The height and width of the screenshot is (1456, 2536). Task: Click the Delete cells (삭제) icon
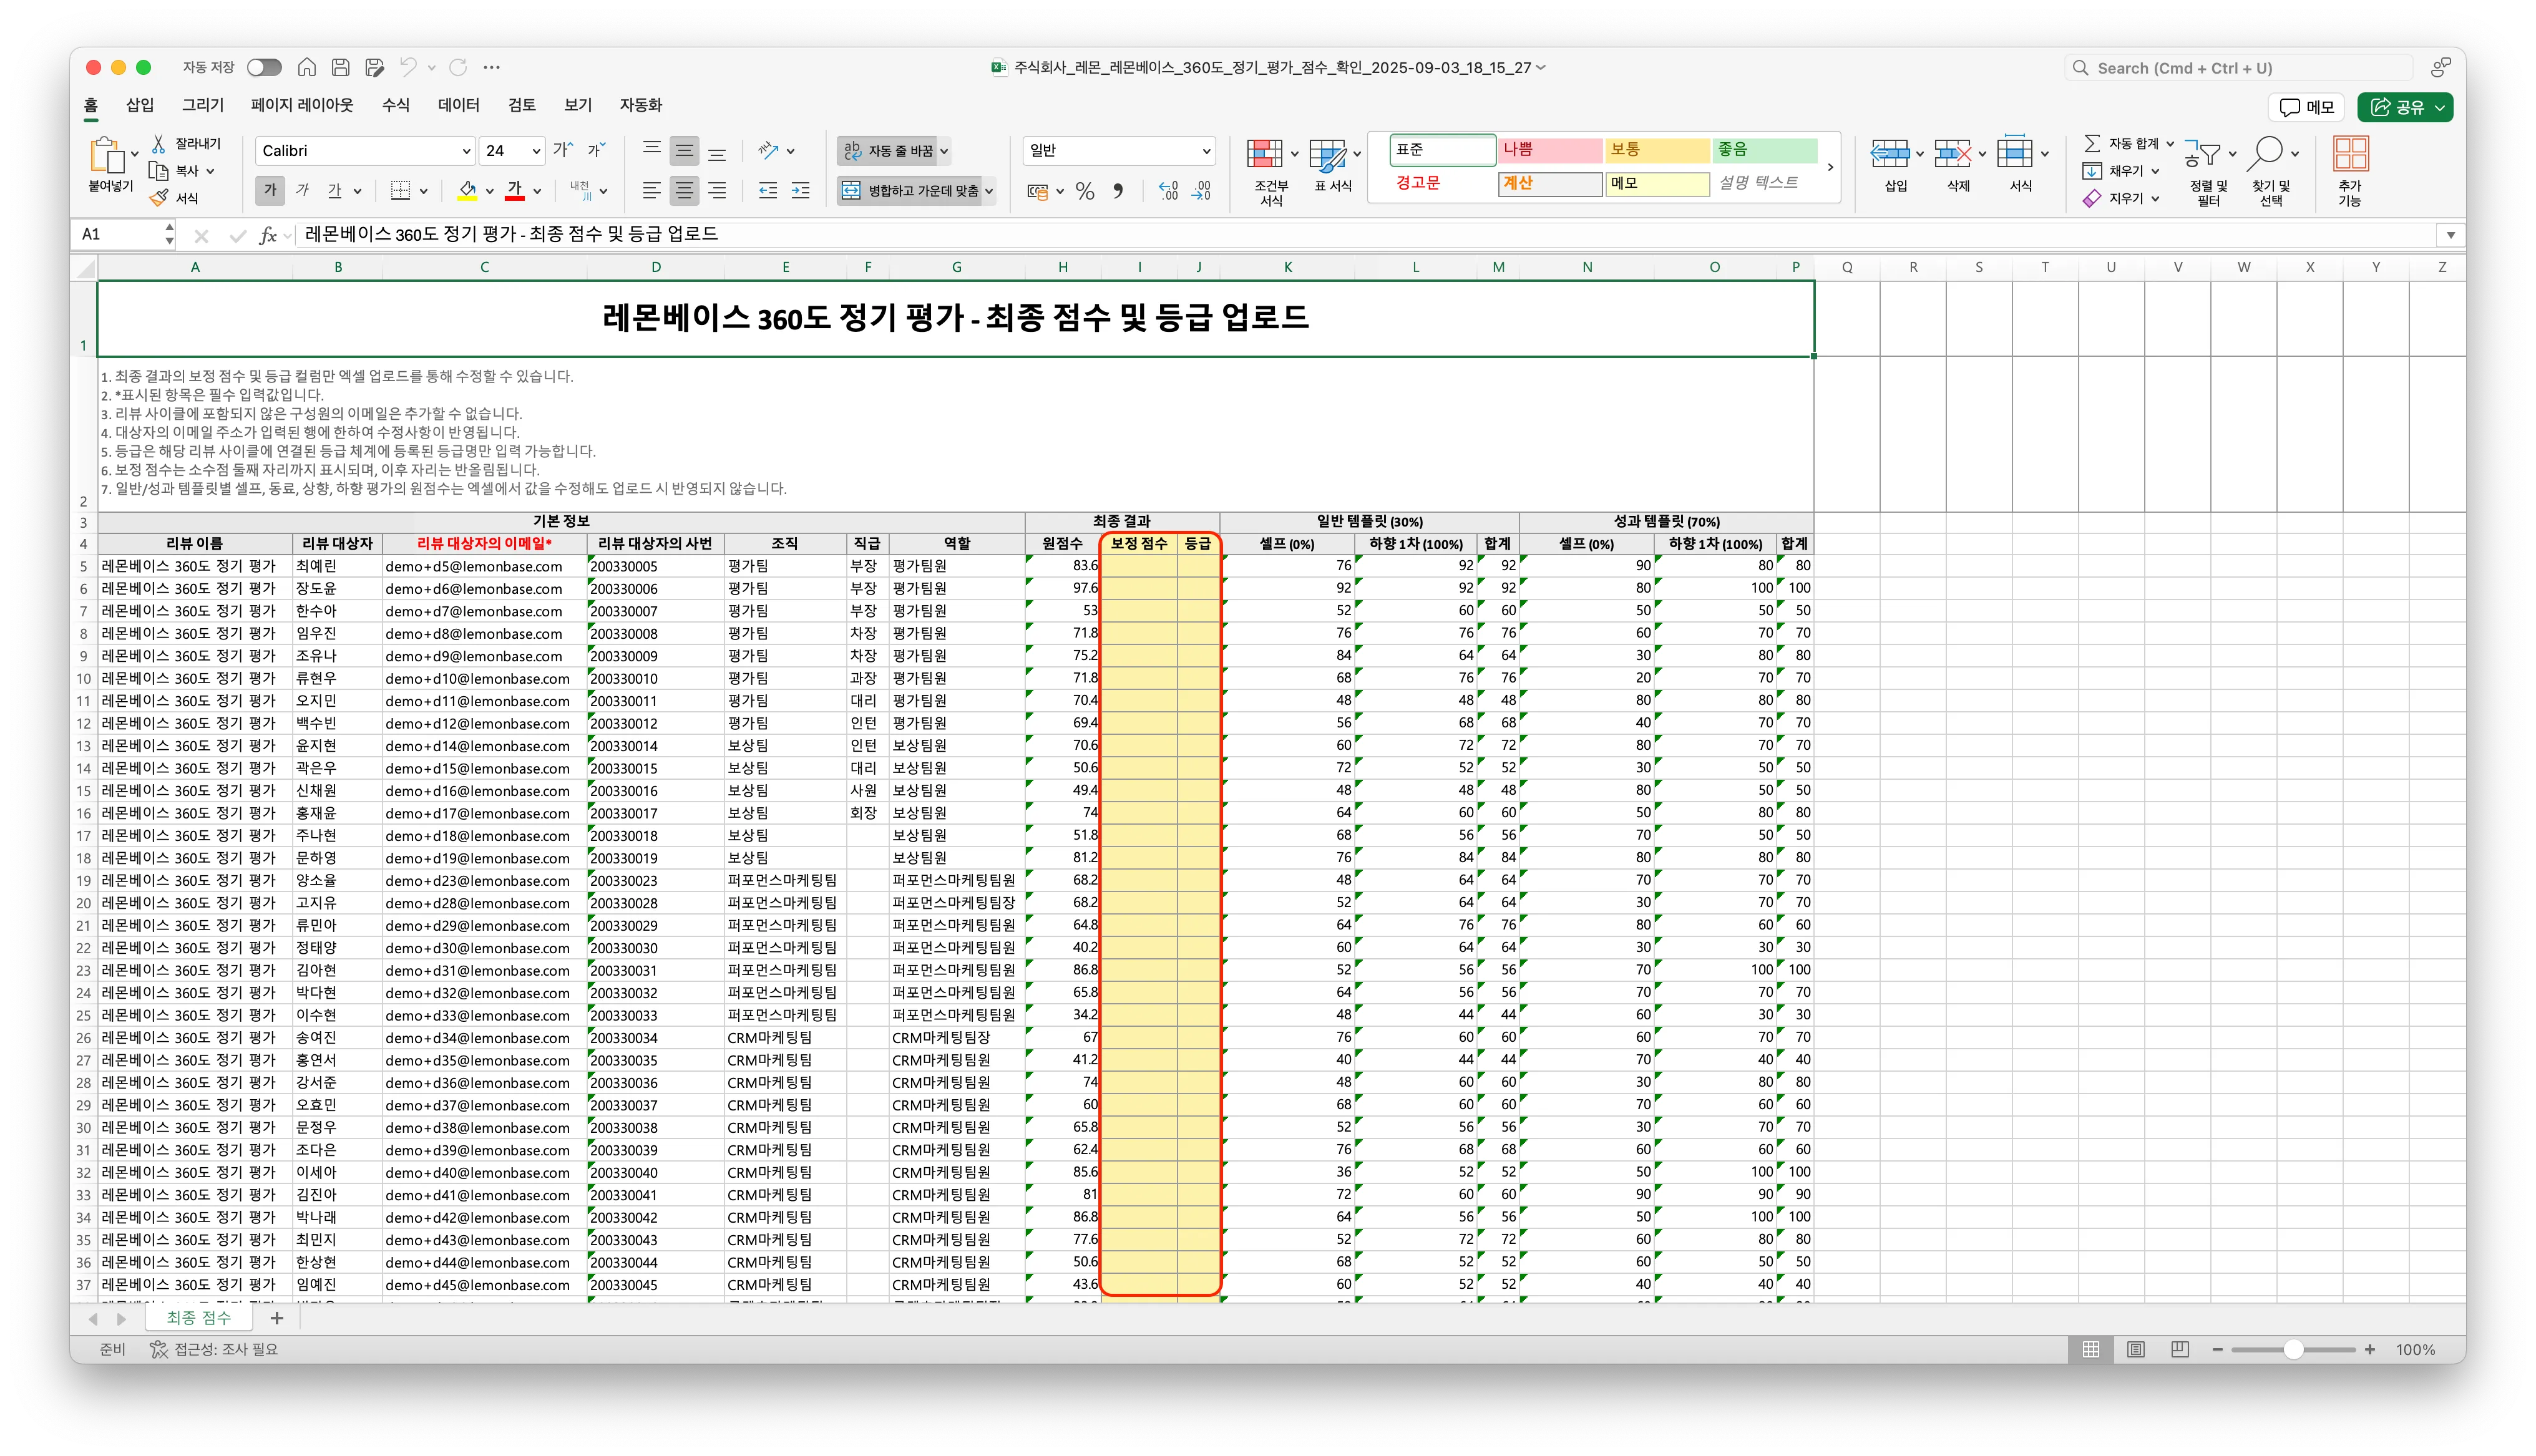point(1953,154)
